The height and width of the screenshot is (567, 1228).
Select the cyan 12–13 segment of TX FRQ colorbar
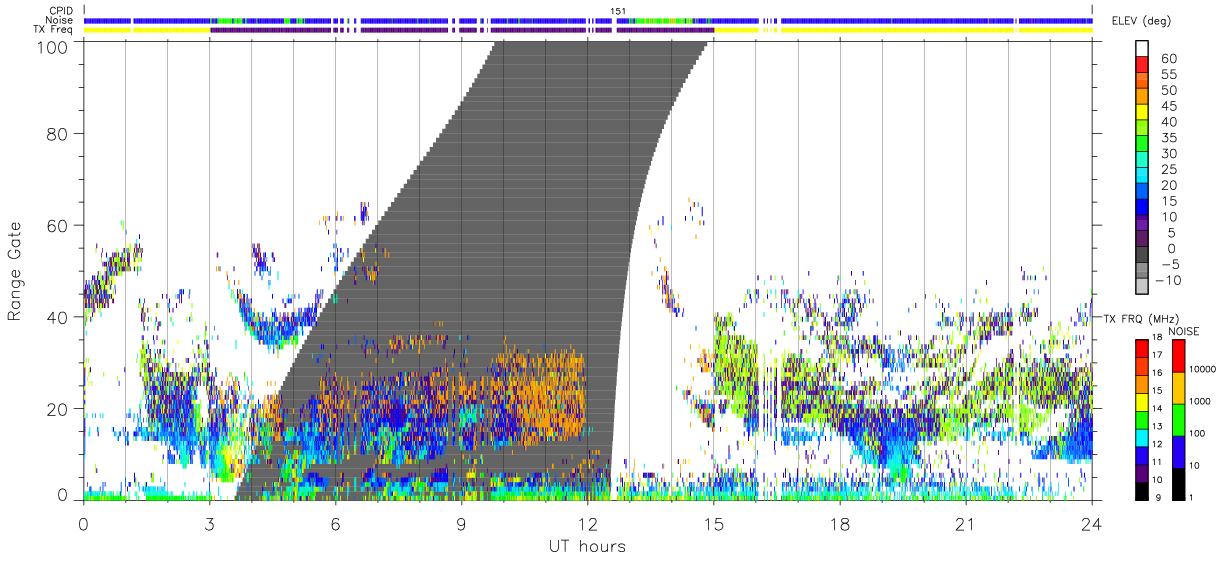[x=1141, y=437]
